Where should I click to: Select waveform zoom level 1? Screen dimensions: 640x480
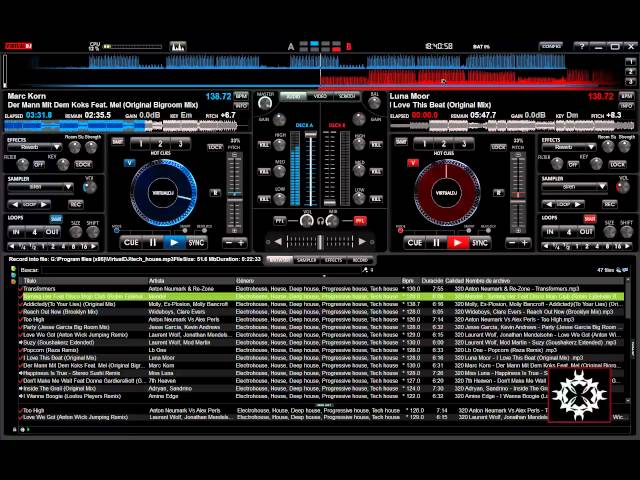(630, 62)
